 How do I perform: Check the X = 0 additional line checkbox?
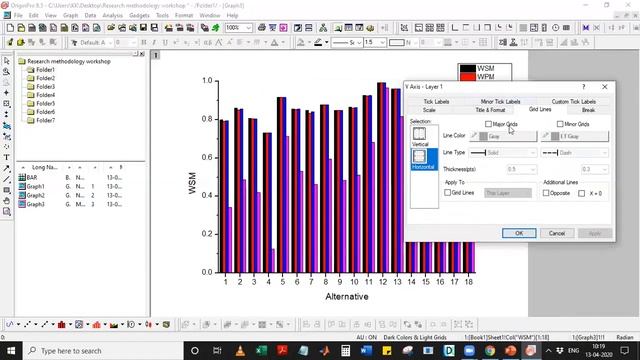coord(582,193)
